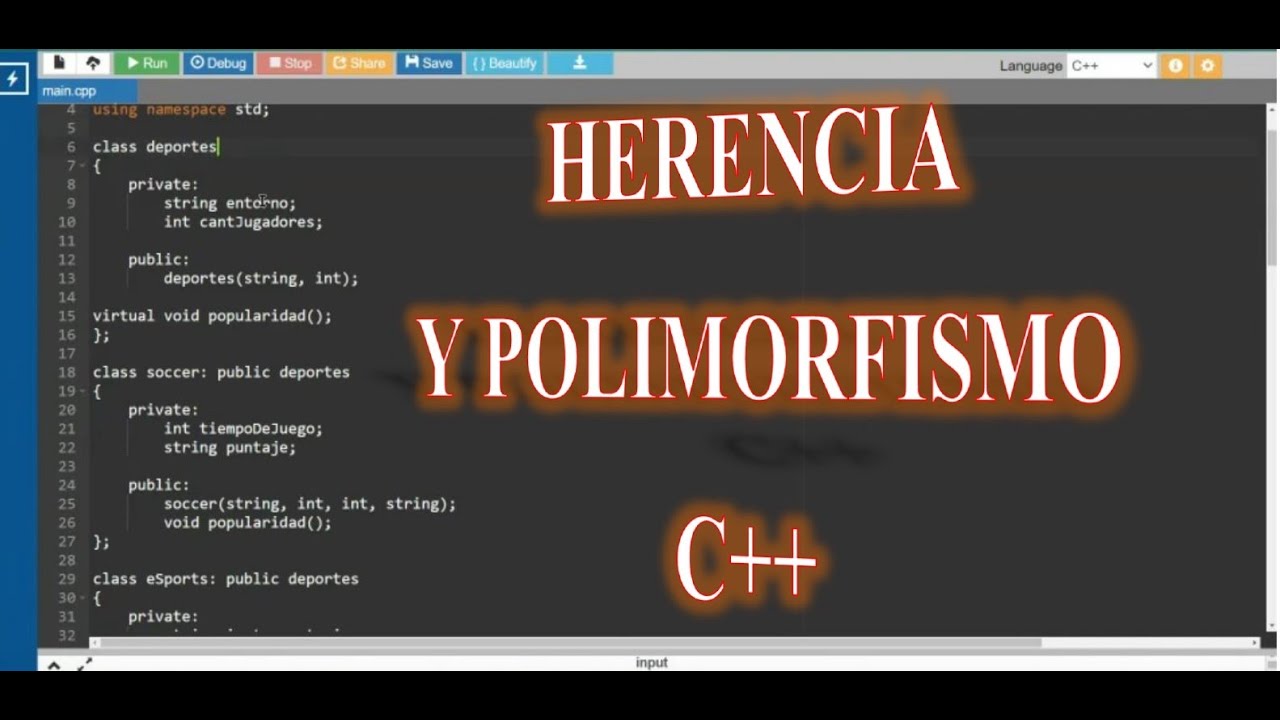1280x720 pixels.
Task: Save the code with Save button
Action: click(429, 63)
